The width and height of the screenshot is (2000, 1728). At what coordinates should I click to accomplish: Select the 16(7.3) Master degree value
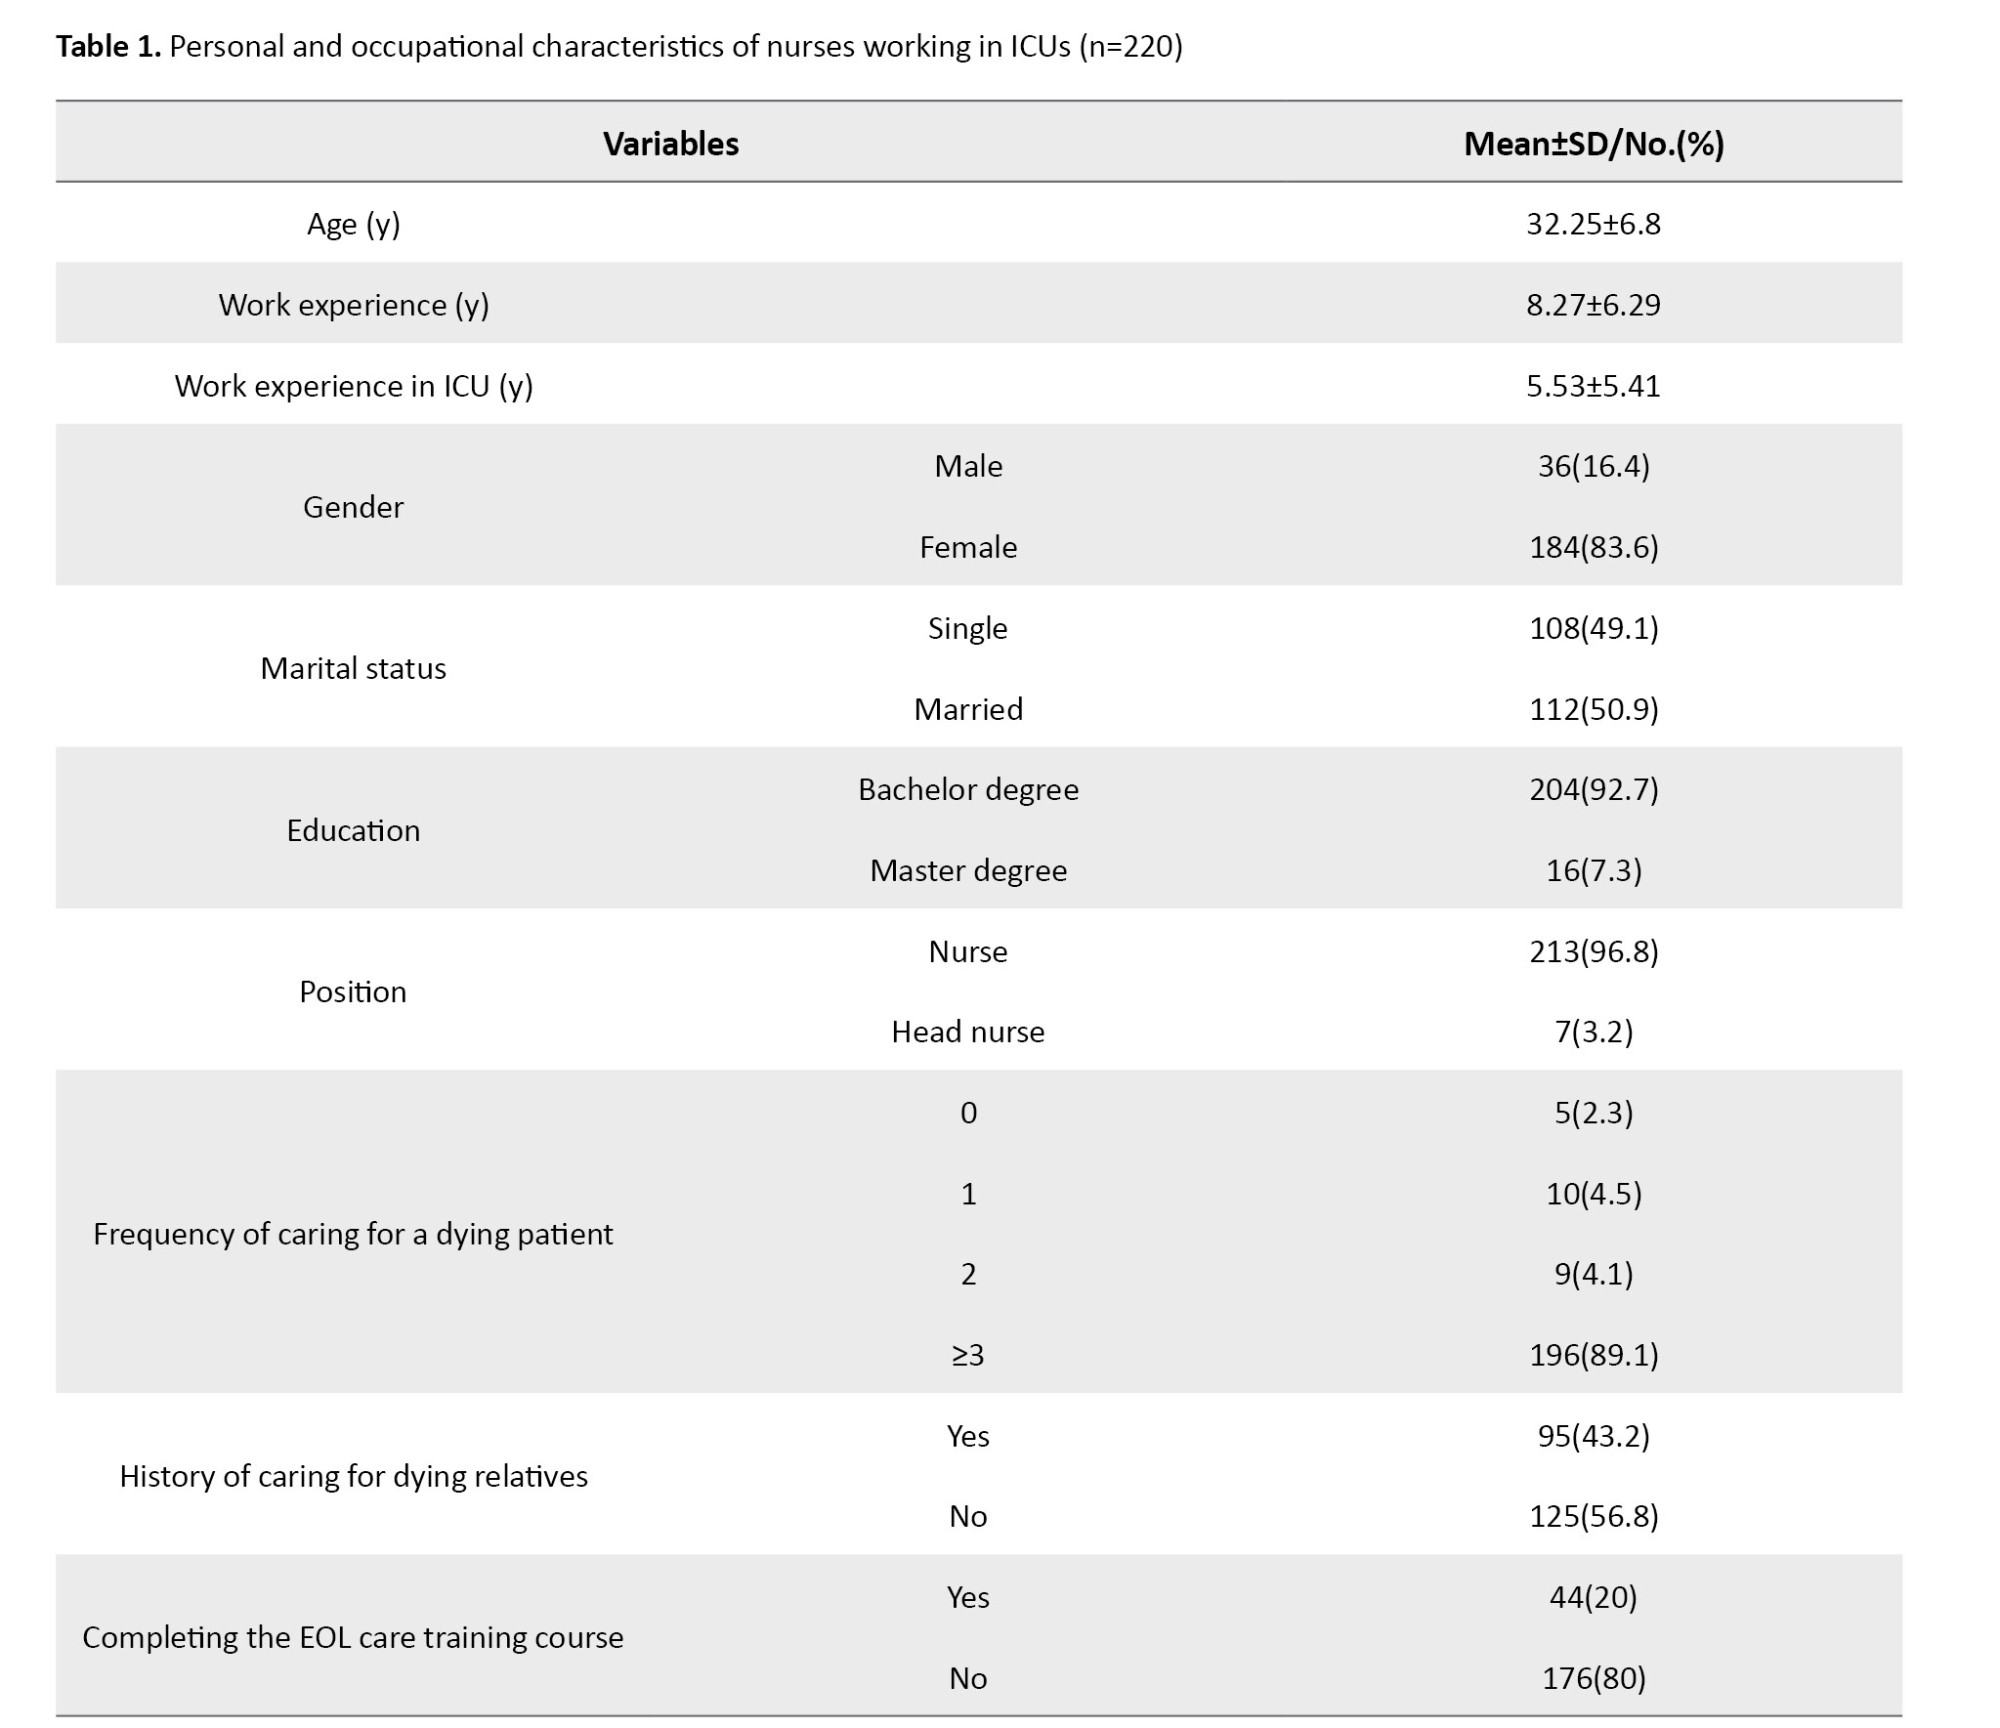coord(1593,870)
